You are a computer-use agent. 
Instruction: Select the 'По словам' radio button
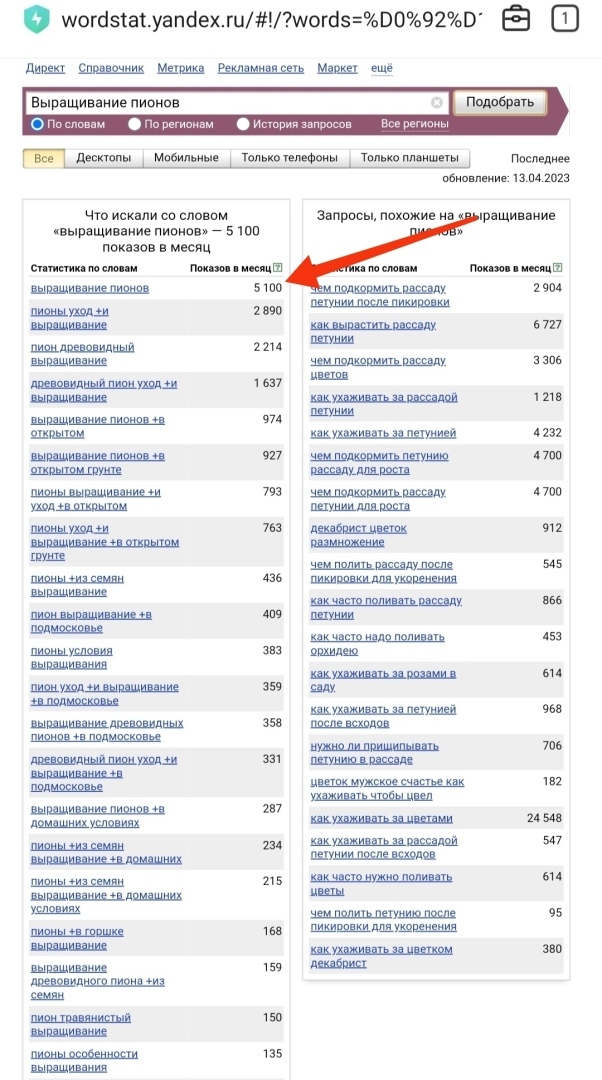(38, 124)
